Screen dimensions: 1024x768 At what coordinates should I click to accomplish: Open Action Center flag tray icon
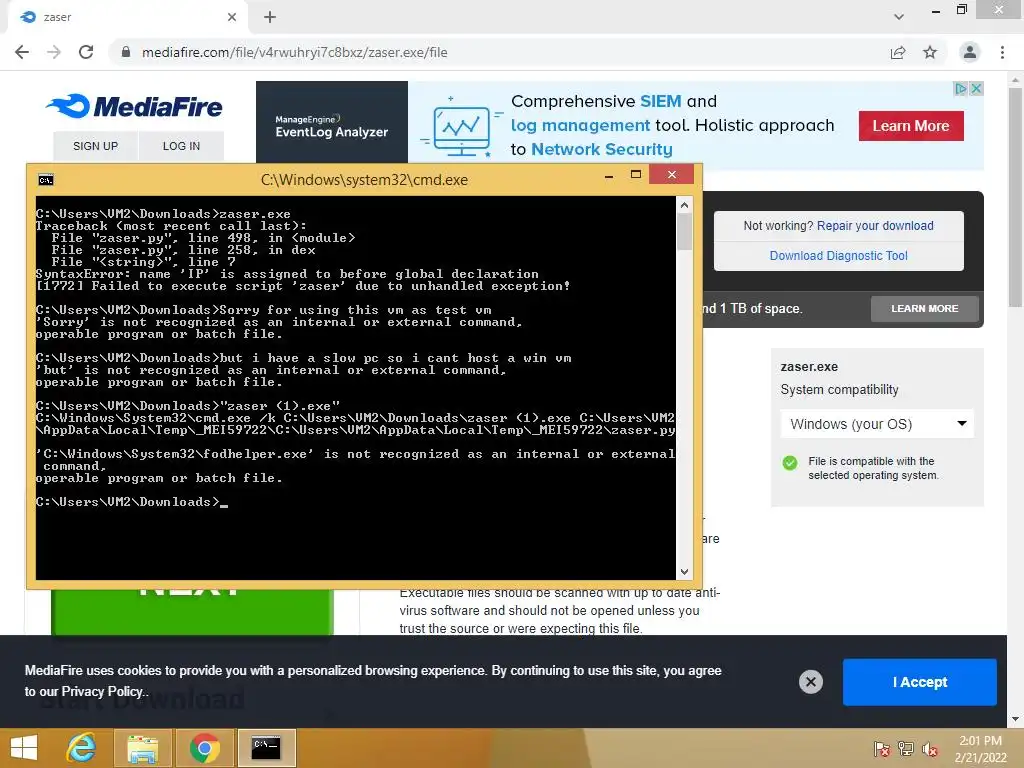click(881, 748)
